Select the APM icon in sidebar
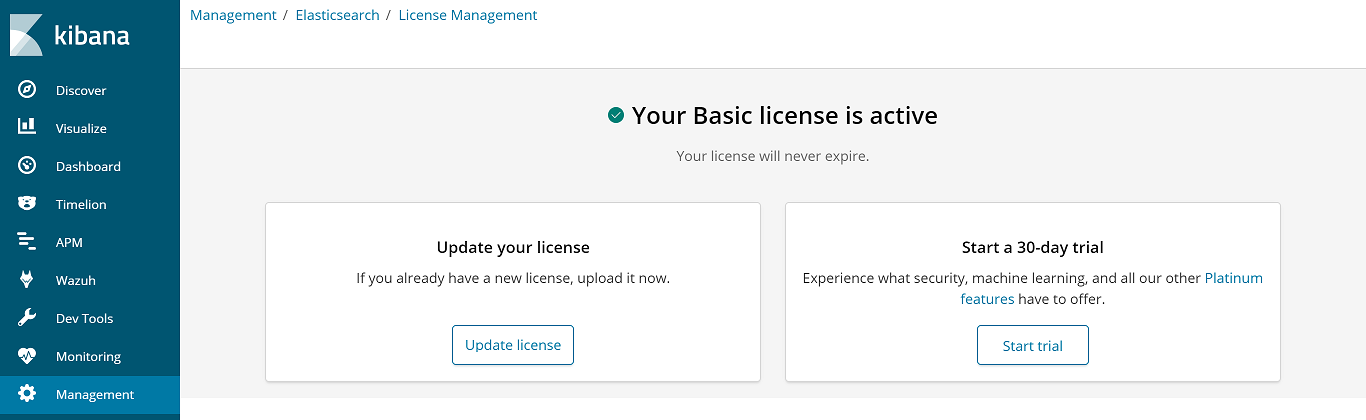Viewport: 1366px width, 420px height. [27, 242]
